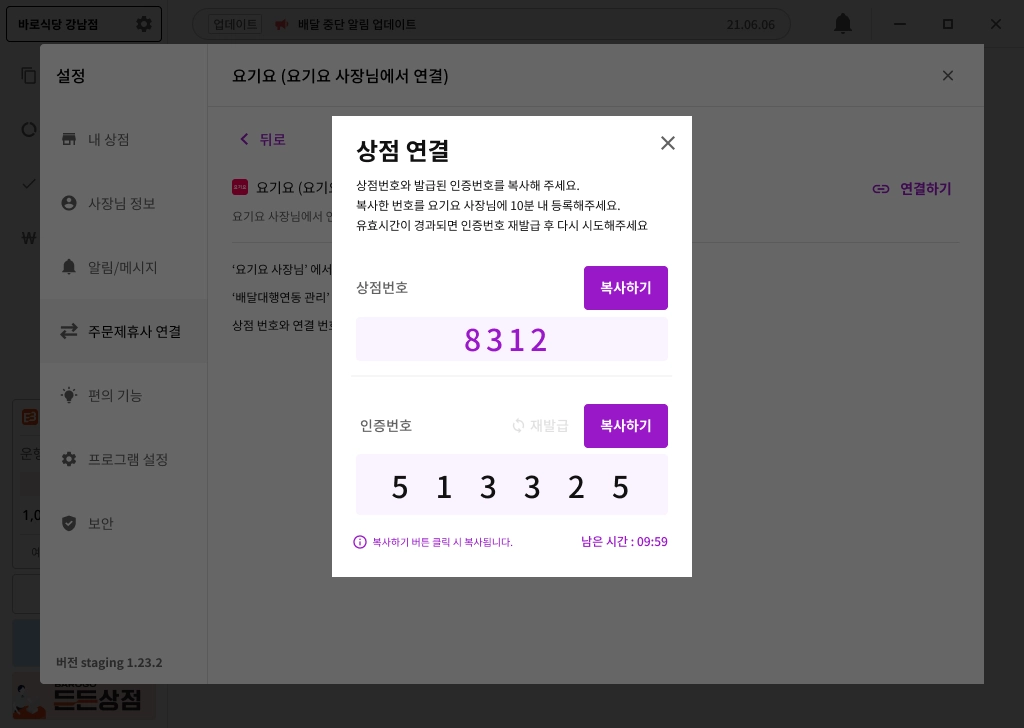Click the checkmark icon in left sidebar

click(x=28, y=183)
